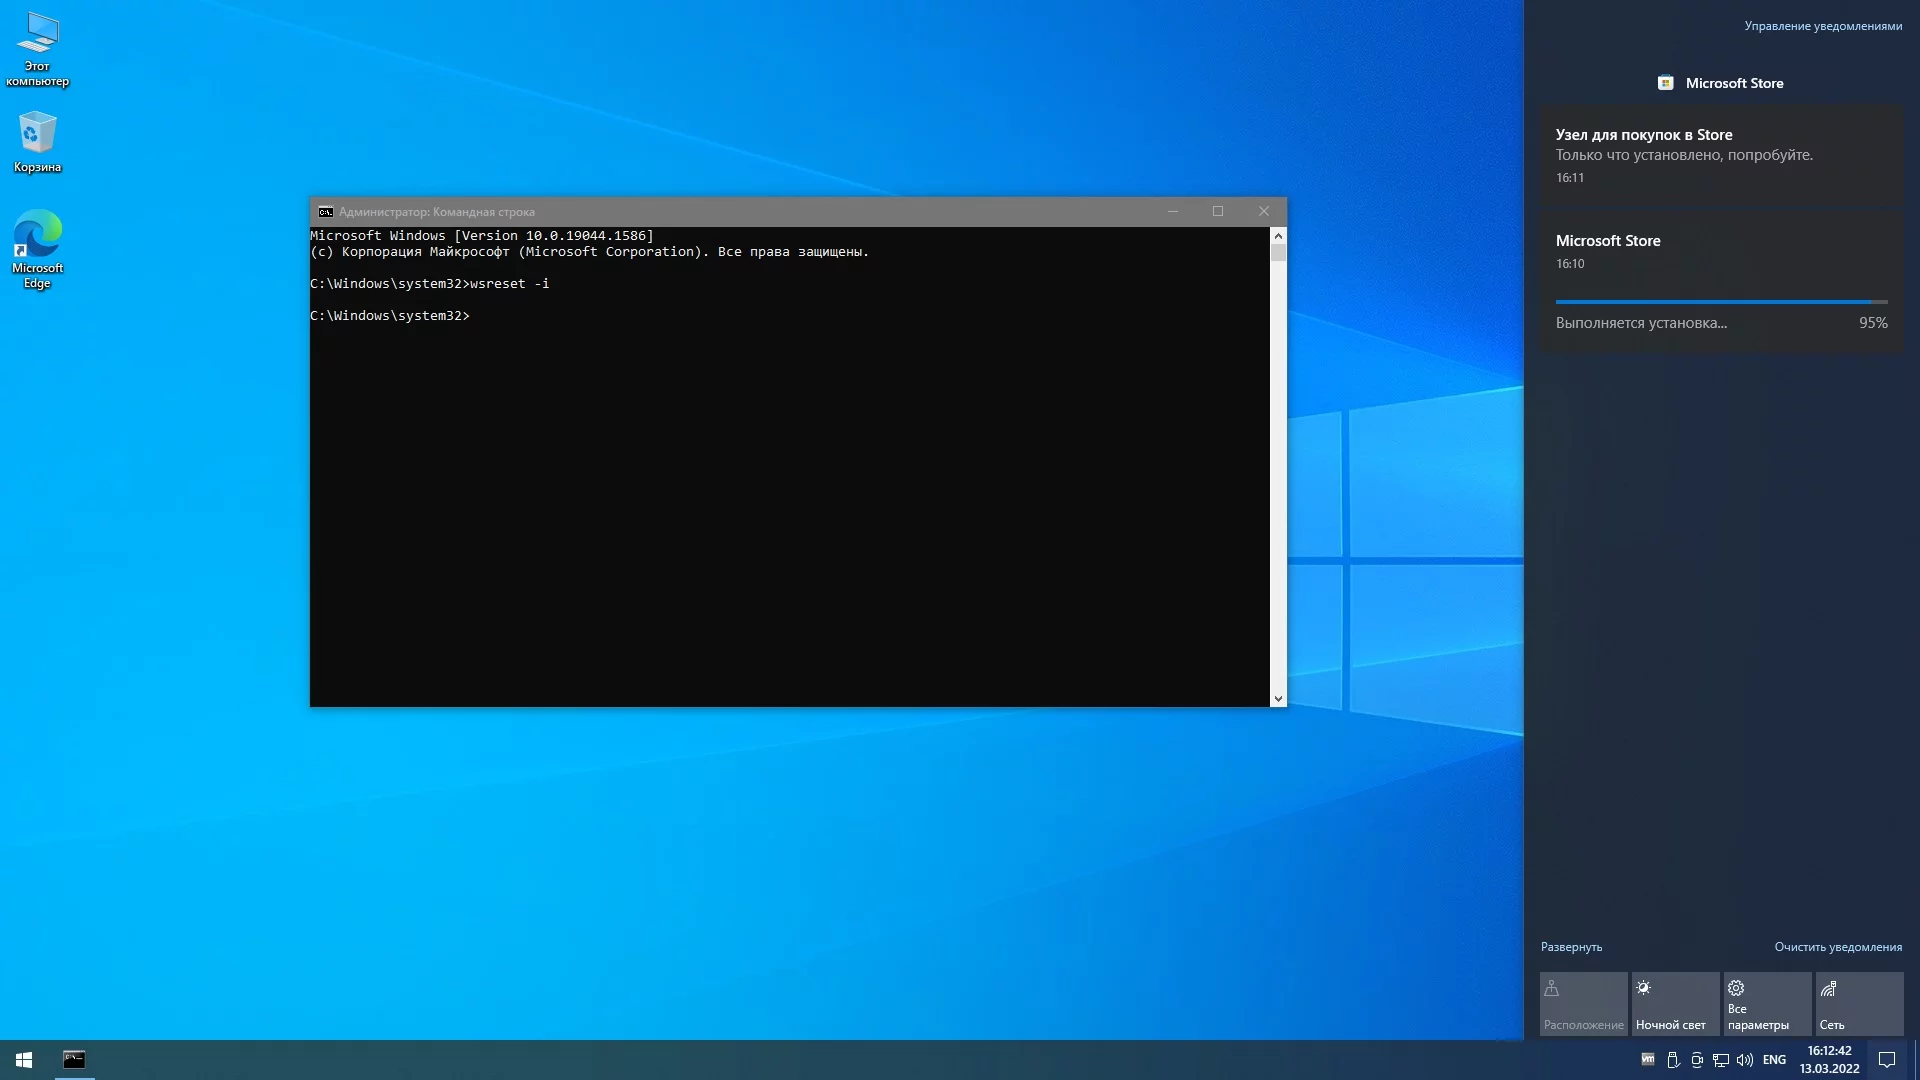The height and width of the screenshot is (1080, 1920).
Task: Open the ENG input language selector
Action: pos(1774,1060)
